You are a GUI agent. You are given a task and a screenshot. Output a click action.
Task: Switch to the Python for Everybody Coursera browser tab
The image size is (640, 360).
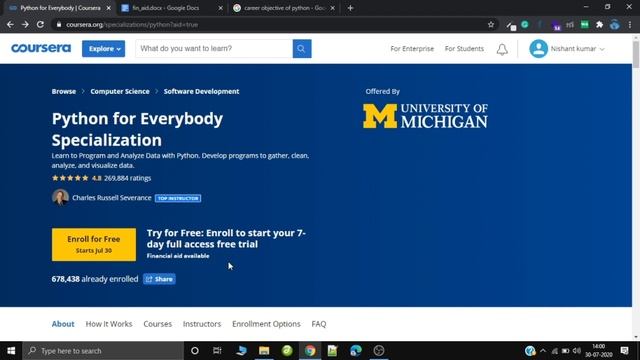pos(60,8)
